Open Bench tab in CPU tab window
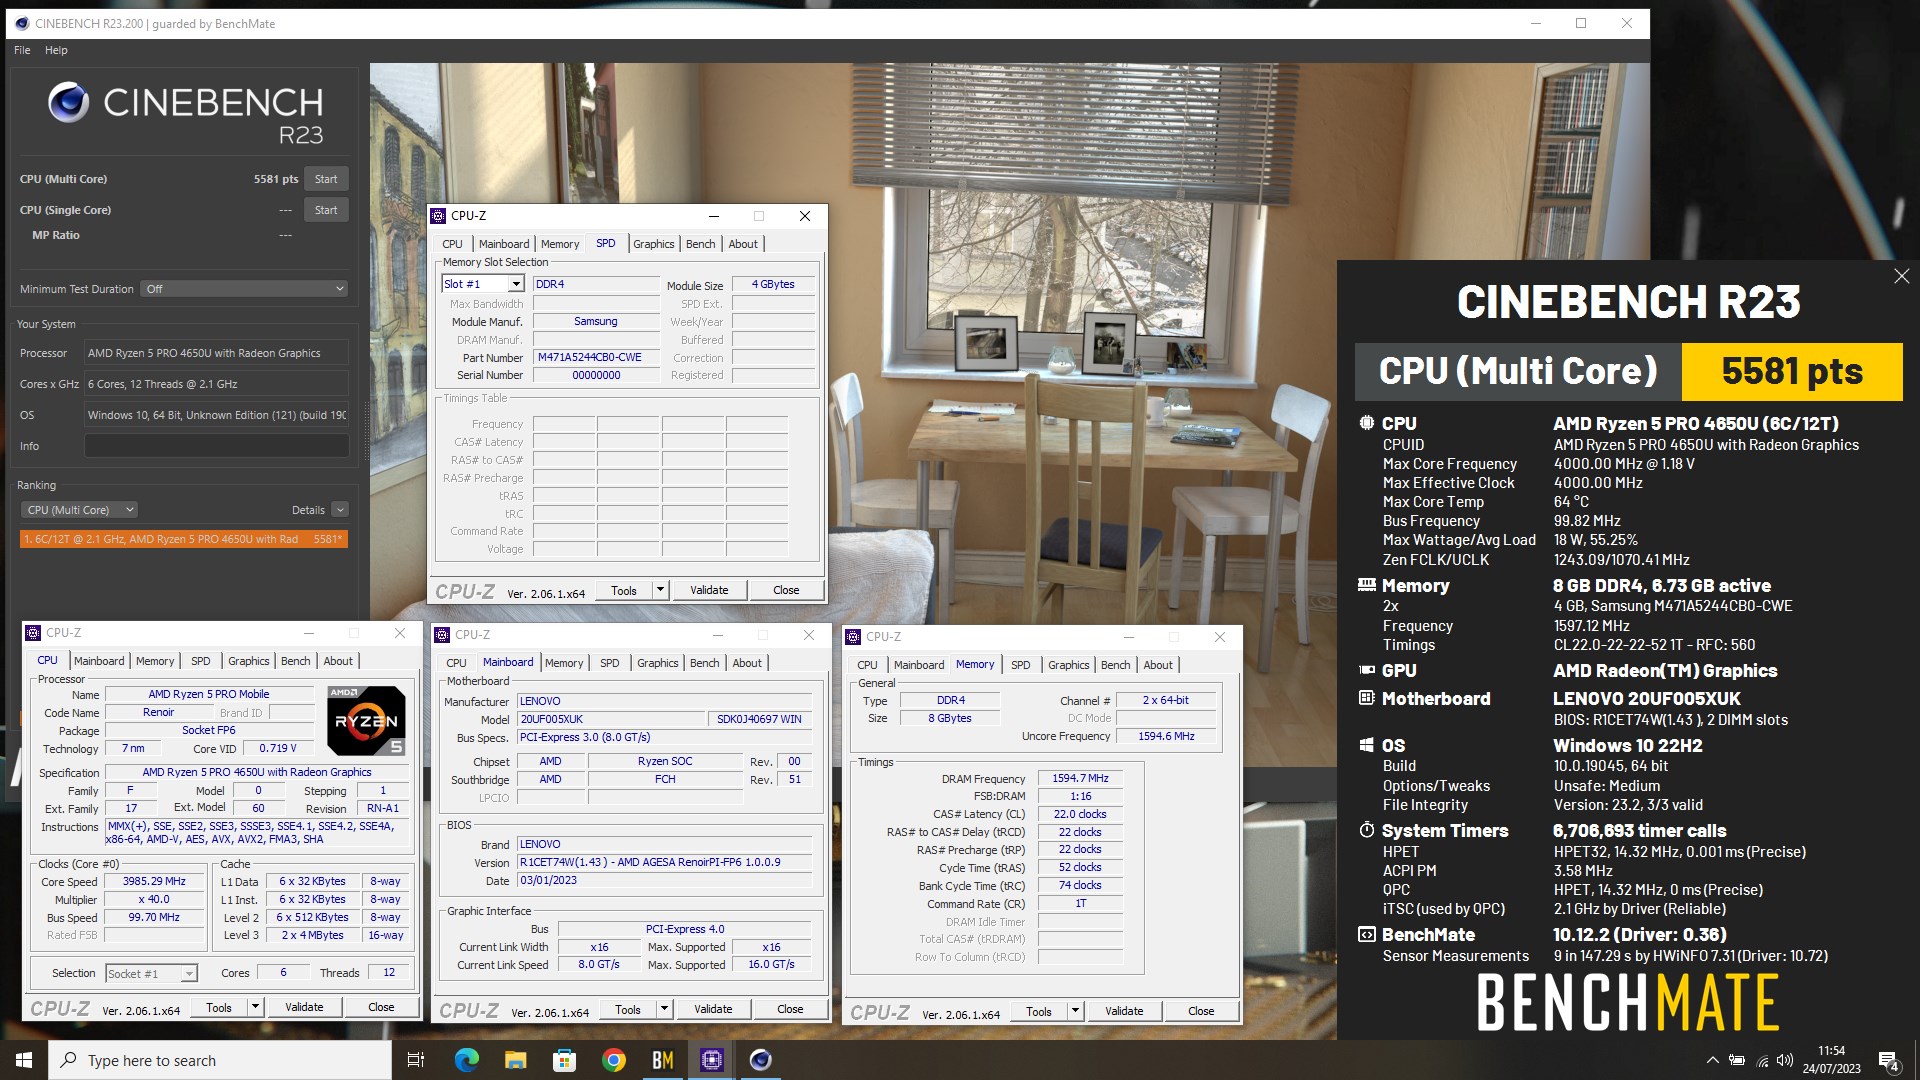Screen dimensions: 1920x1080 pyautogui.click(x=295, y=661)
